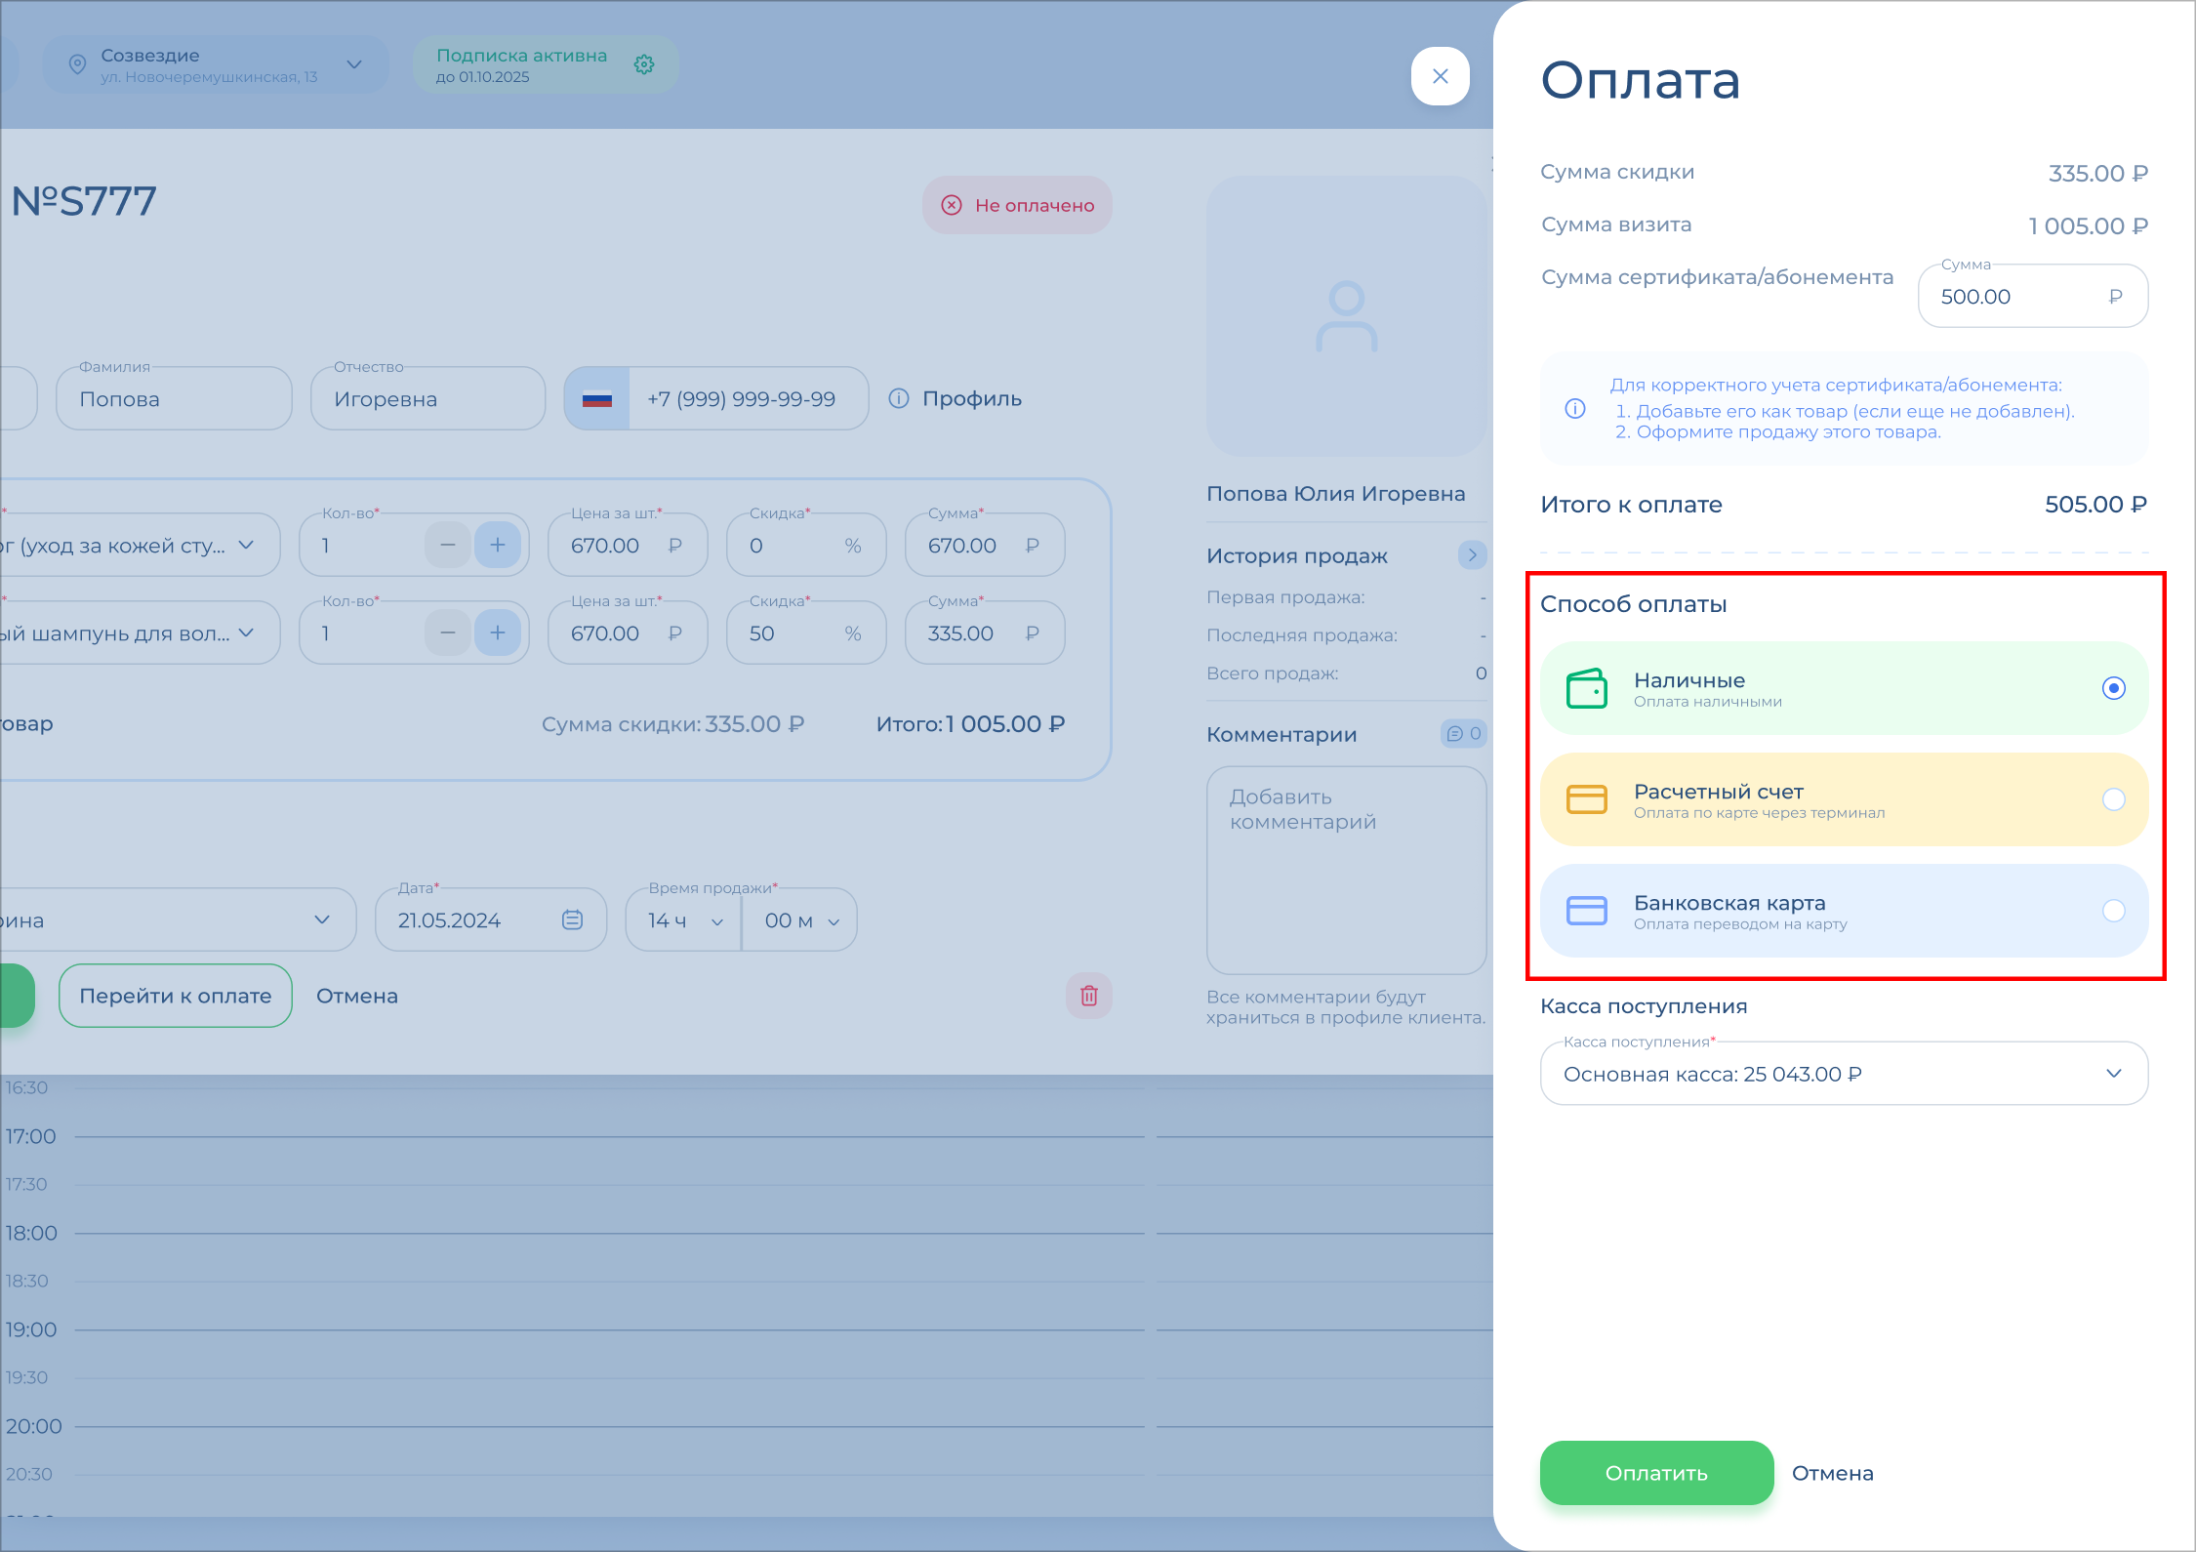Open the Касса поступления dropdown

(x=1843, y=1074)
